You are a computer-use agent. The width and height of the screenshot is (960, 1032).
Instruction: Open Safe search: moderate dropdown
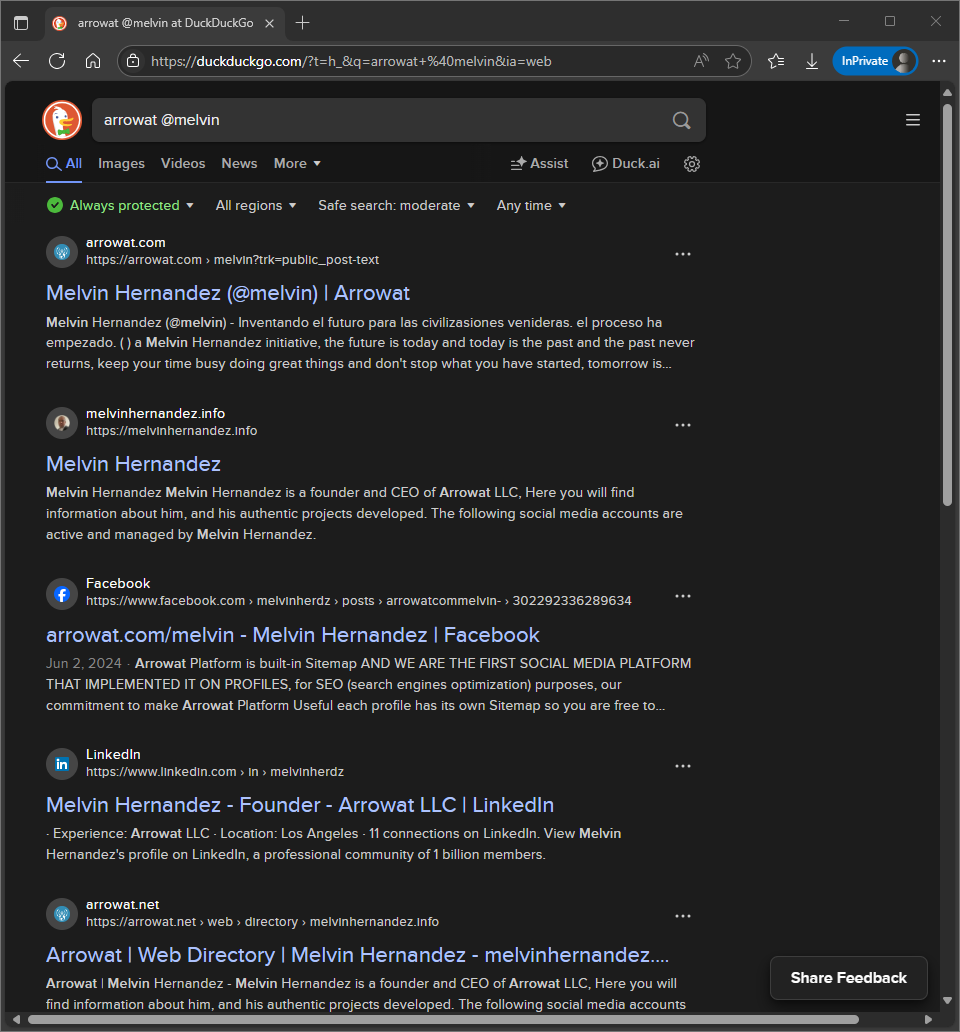tap(396, 205)
